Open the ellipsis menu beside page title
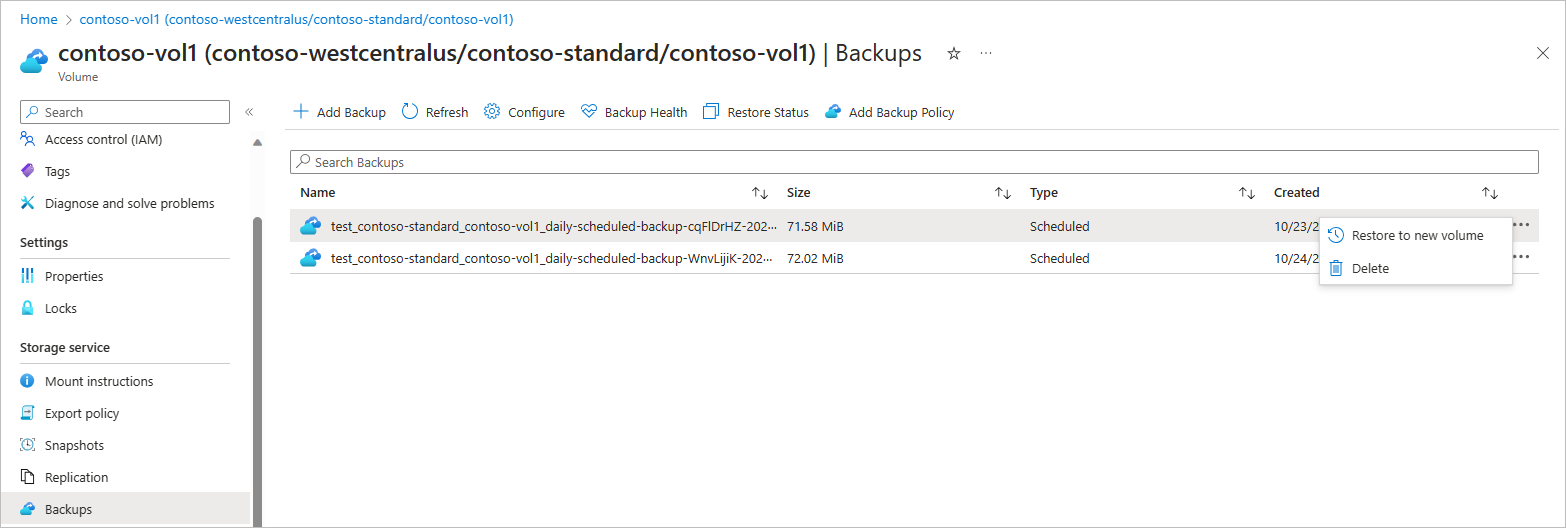This screenshot has width=1566, height=528. pos(986,54)
